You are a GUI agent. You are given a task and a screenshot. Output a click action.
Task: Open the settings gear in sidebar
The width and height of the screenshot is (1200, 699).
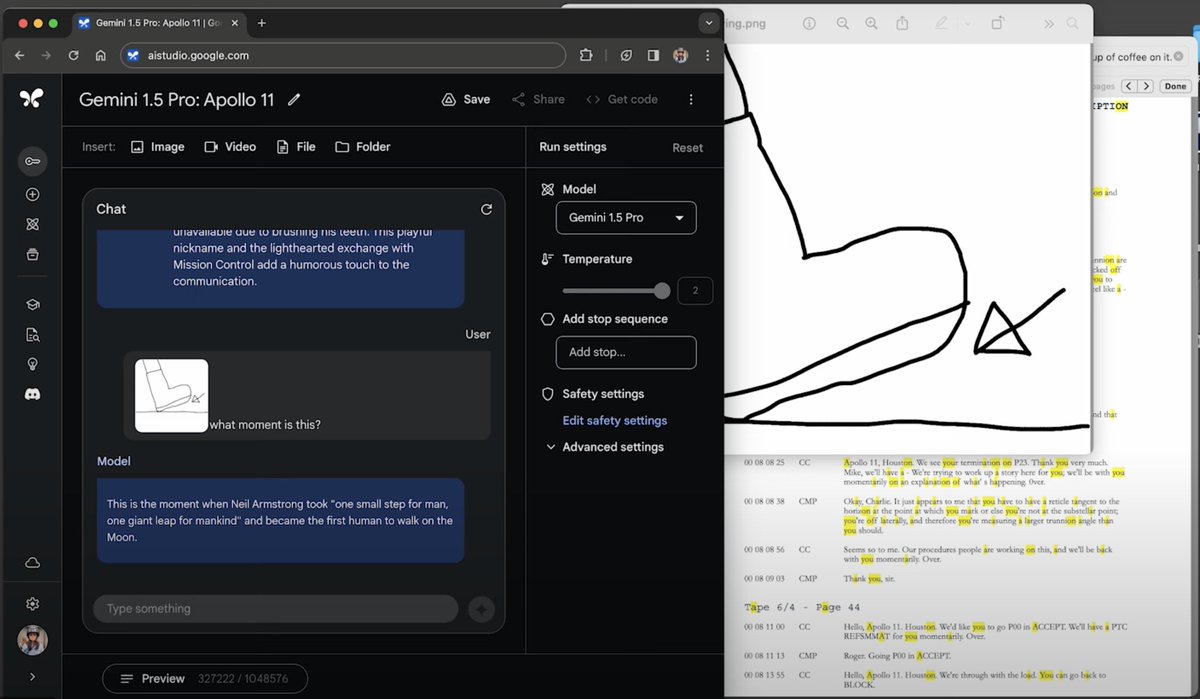point(32,604)
